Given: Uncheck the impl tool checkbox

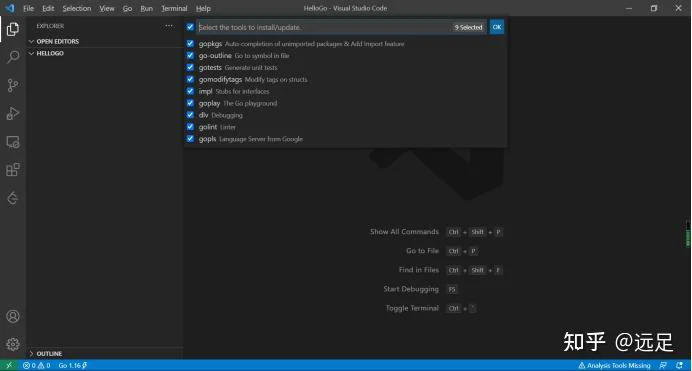Looking at the screenshot, I should click(x=190, y=91).
